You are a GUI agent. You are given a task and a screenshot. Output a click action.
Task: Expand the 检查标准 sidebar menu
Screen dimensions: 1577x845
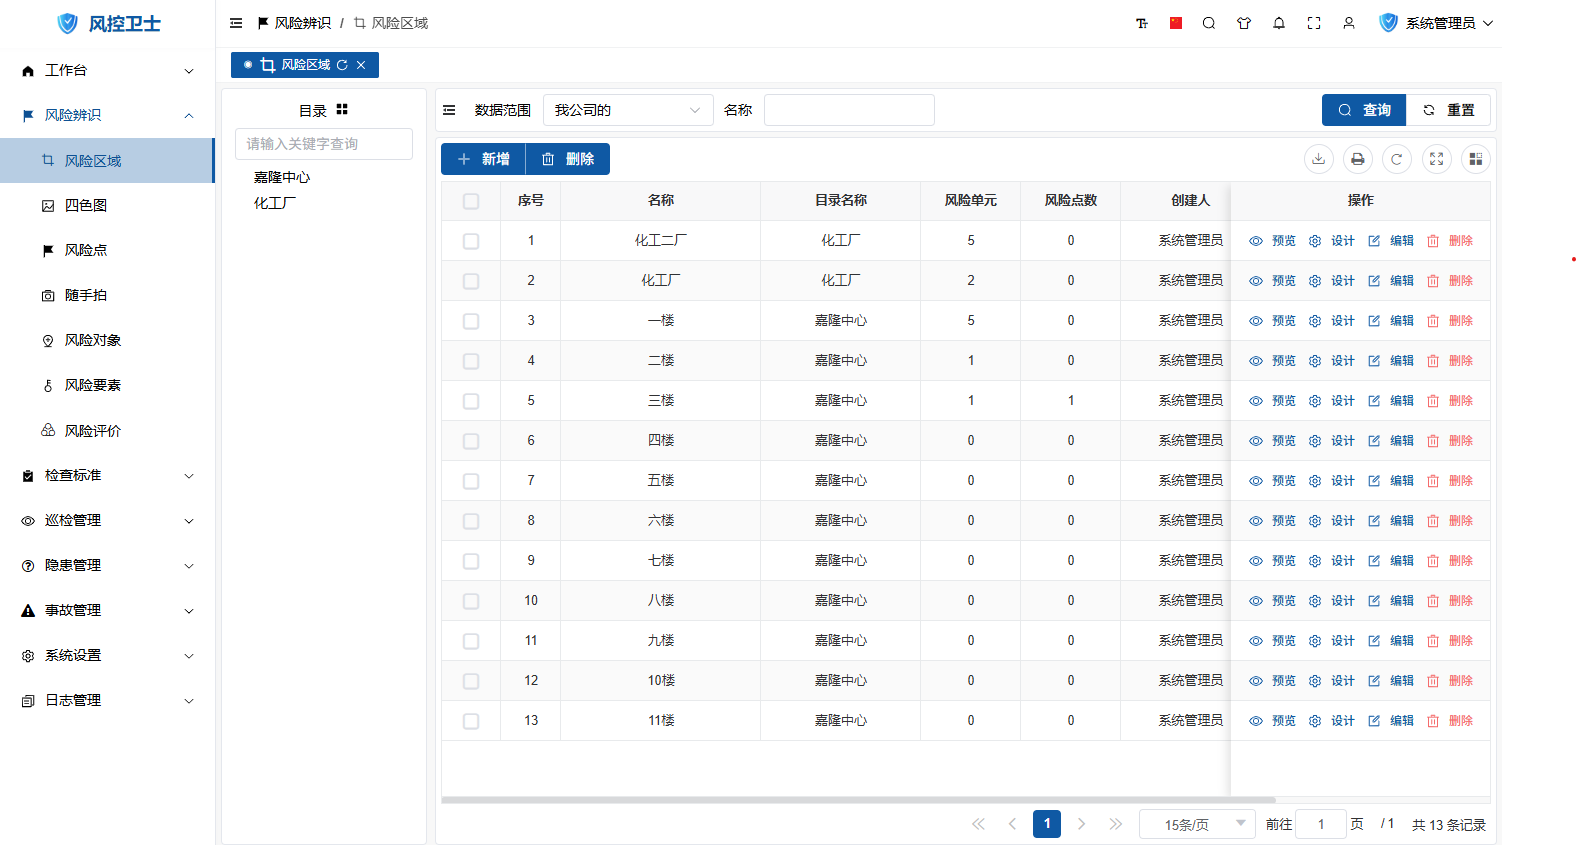(x=107, y=475)
